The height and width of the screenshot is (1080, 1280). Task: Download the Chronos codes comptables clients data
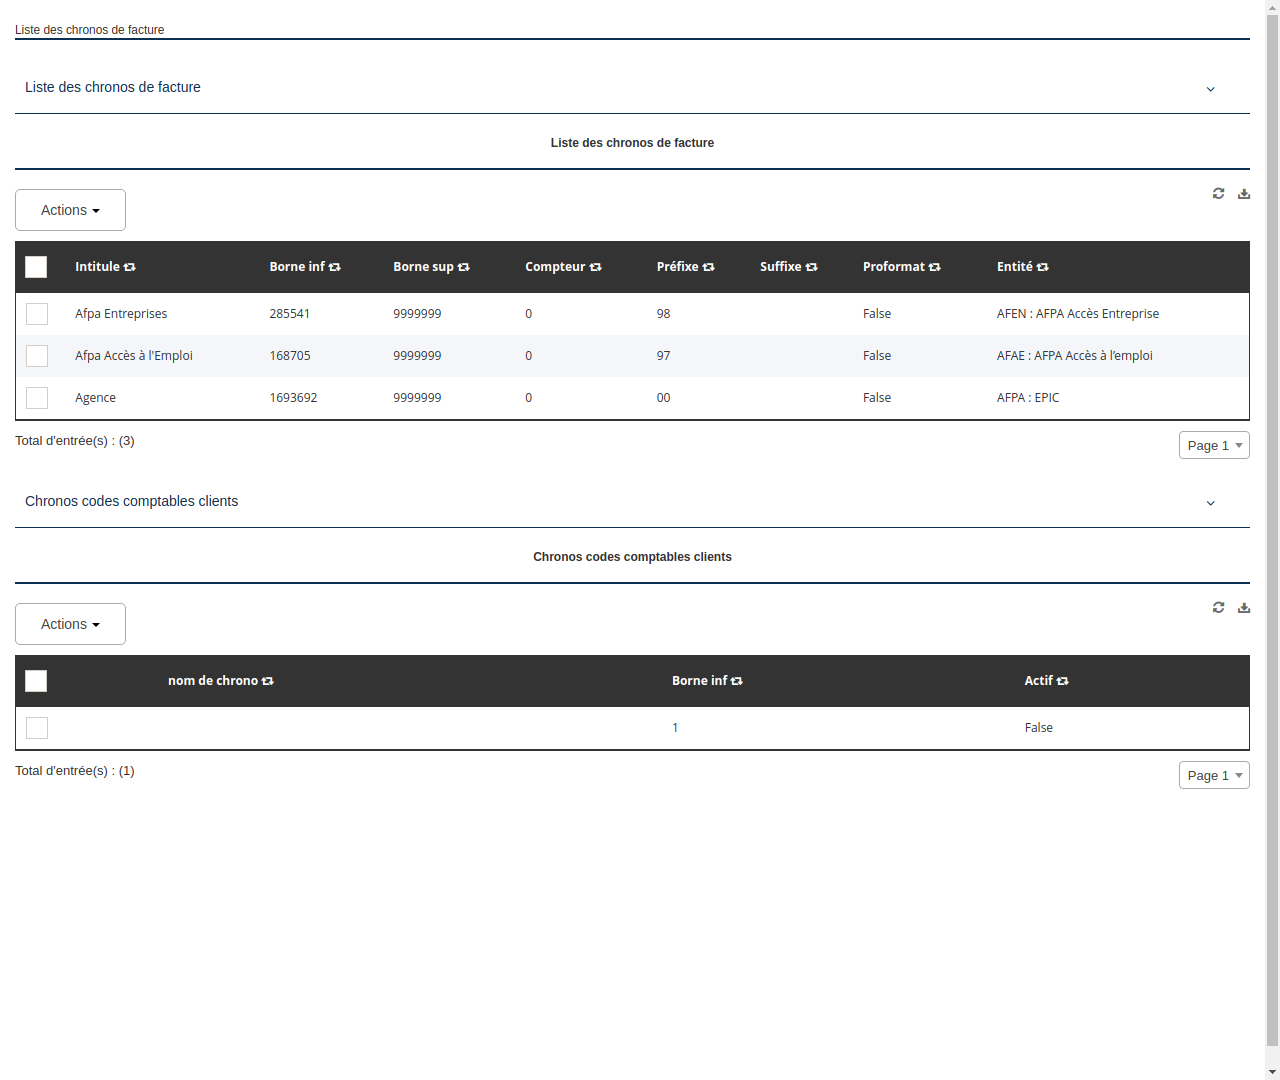[x=1244, y=607]
